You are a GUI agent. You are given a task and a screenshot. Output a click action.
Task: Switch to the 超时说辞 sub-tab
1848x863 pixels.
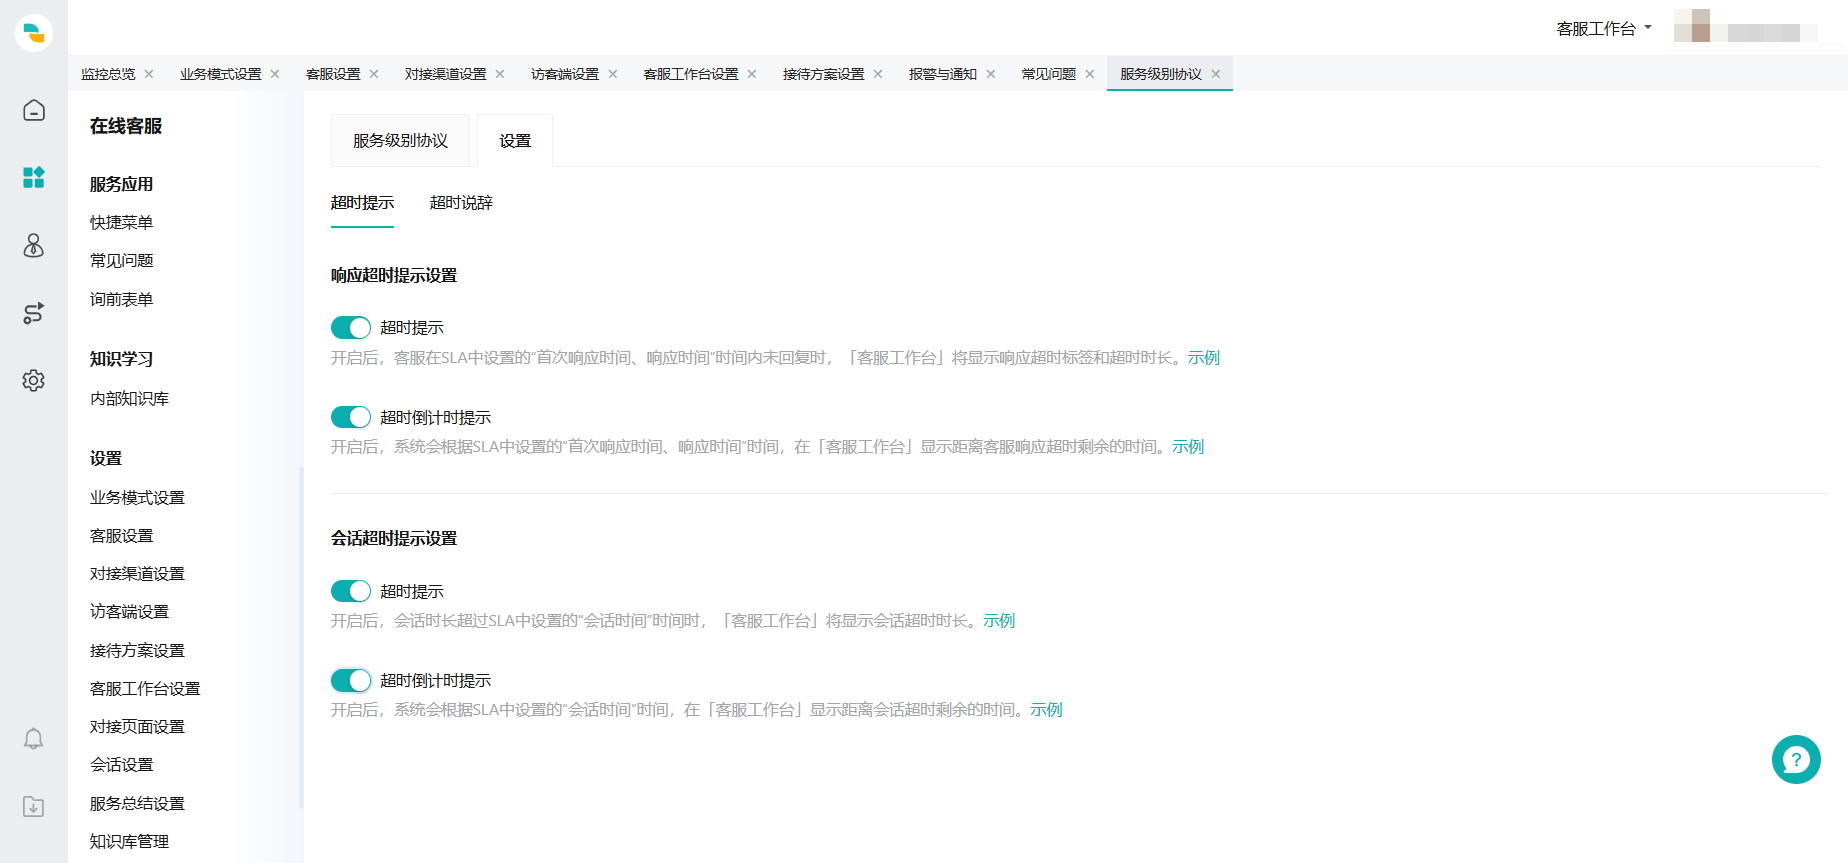click(461, 203)
